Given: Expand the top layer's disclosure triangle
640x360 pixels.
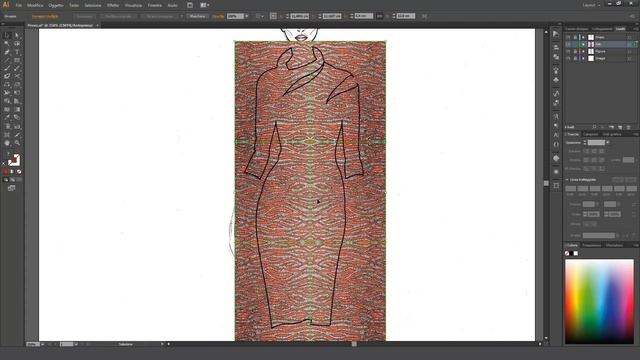Looking at the screenshot, I should tap(583, 37).
